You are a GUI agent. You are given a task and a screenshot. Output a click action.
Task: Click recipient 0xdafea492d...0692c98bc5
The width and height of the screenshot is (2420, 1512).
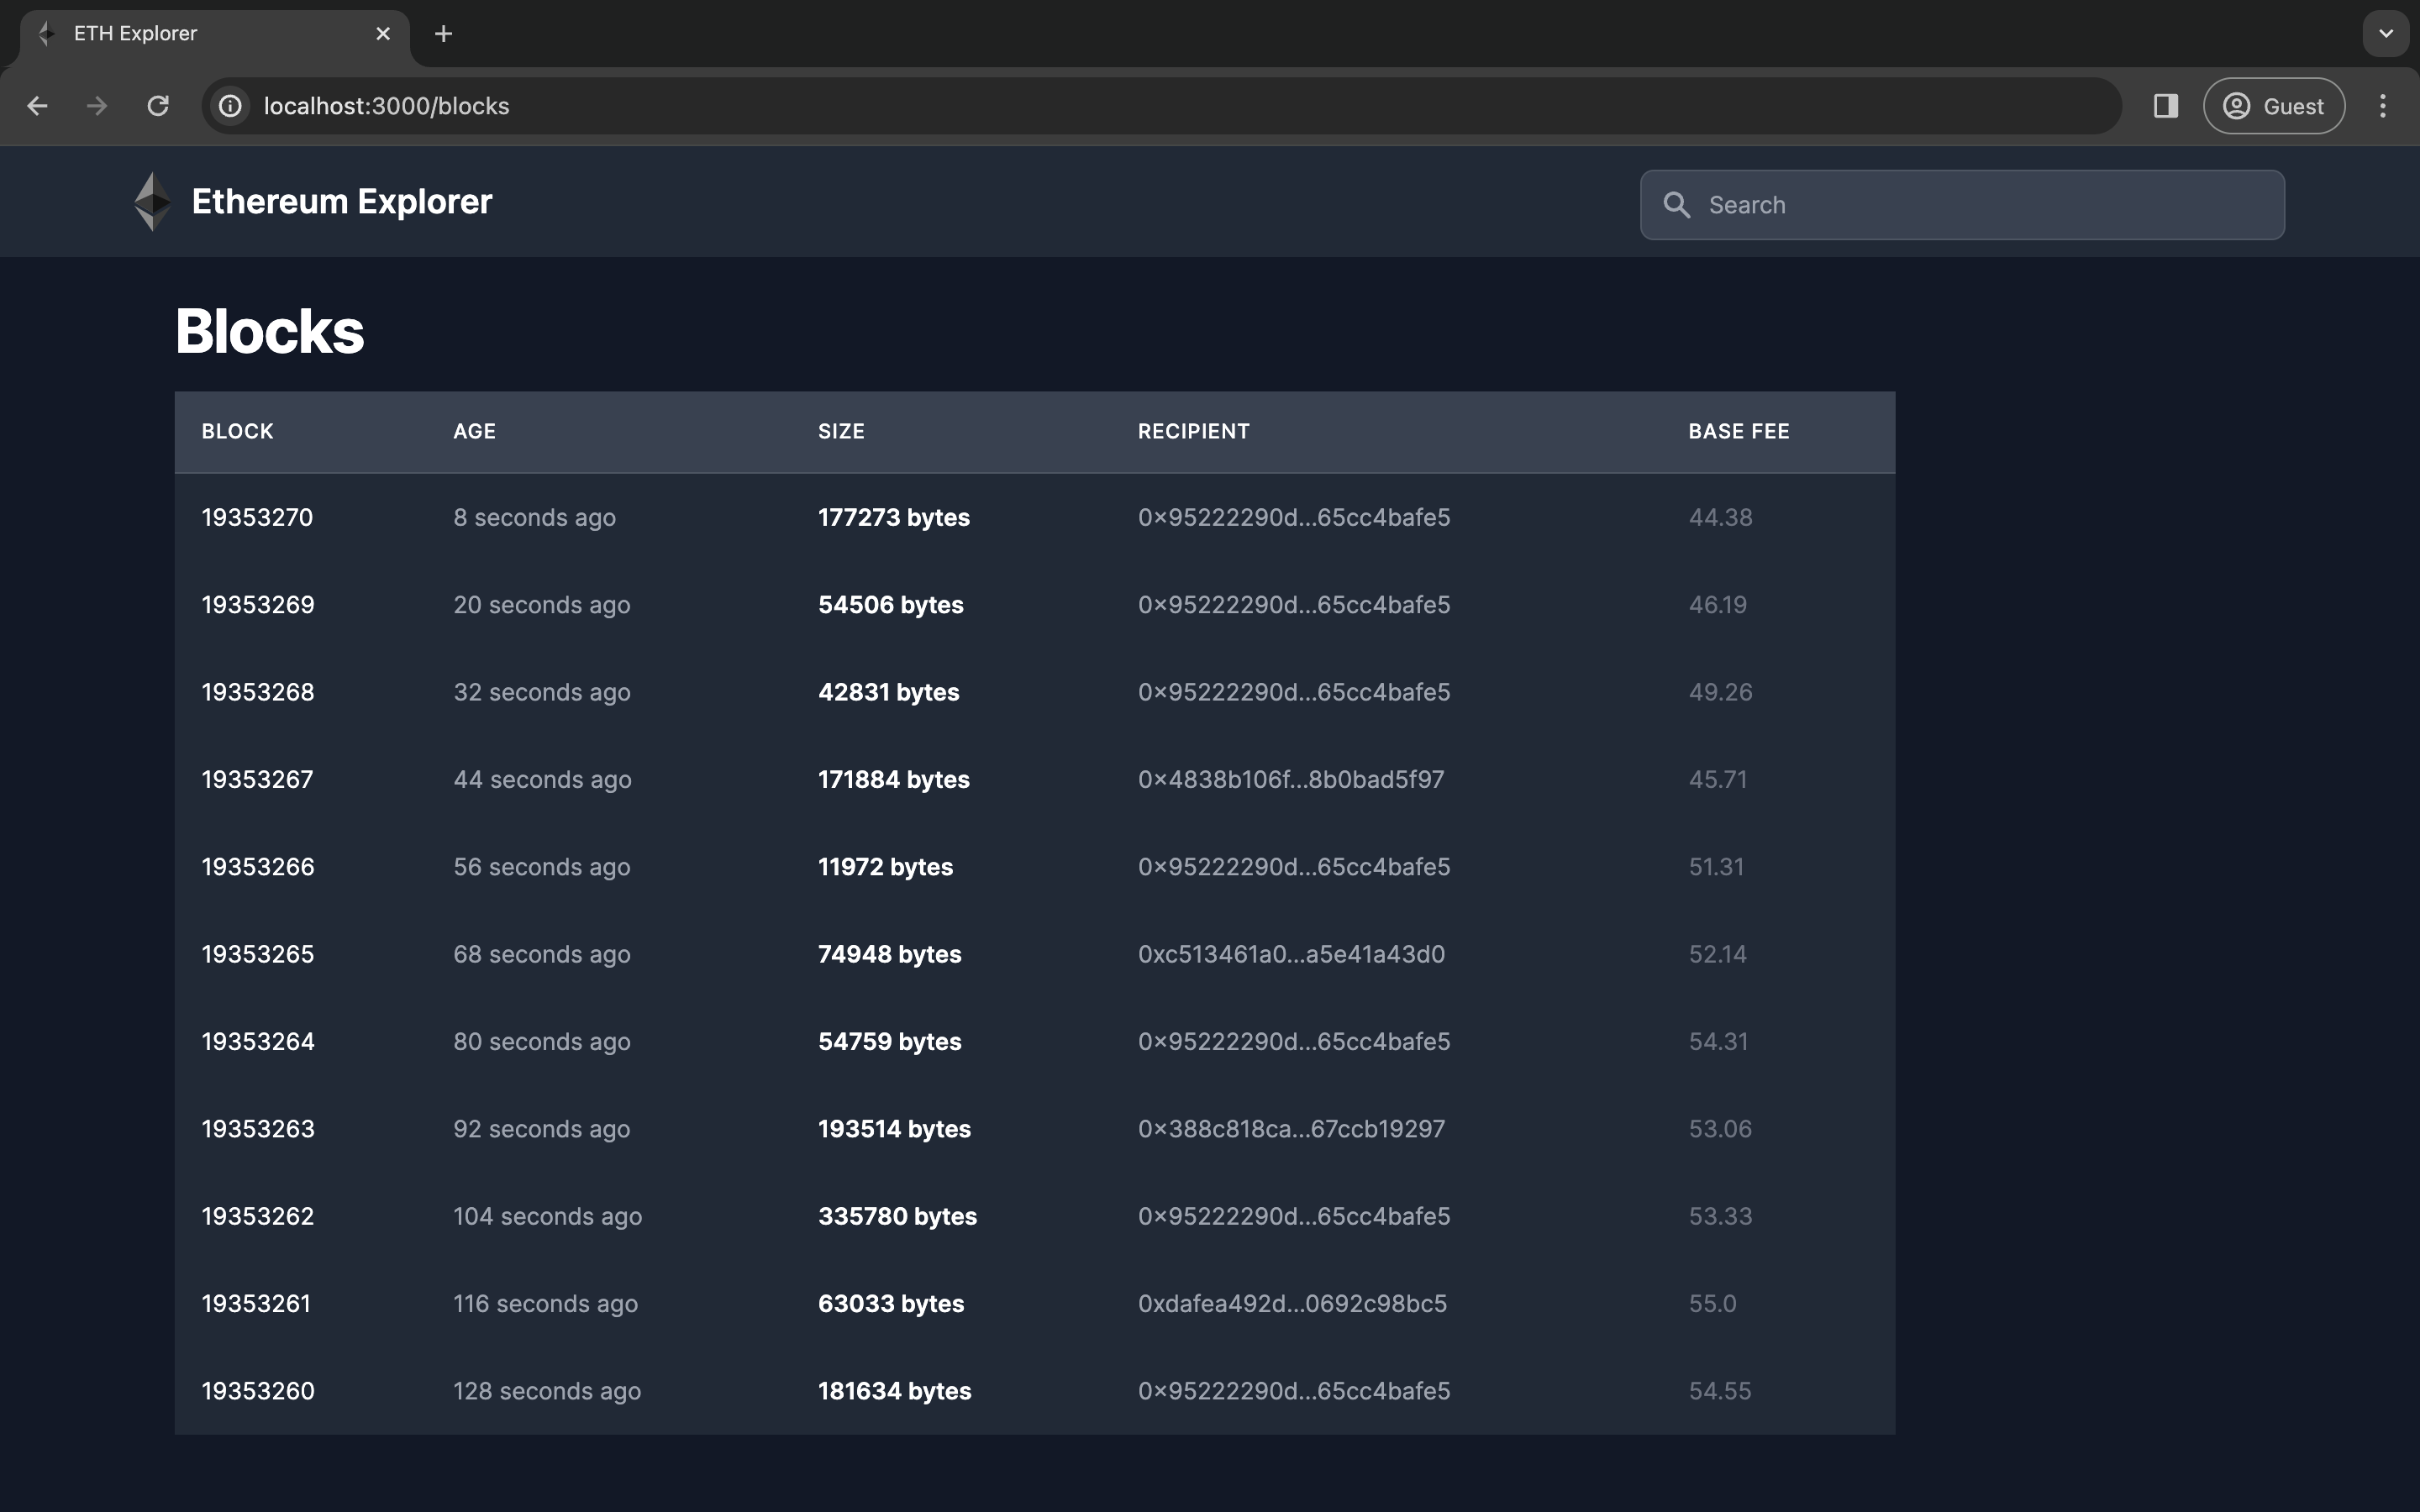(1292, 1303)
